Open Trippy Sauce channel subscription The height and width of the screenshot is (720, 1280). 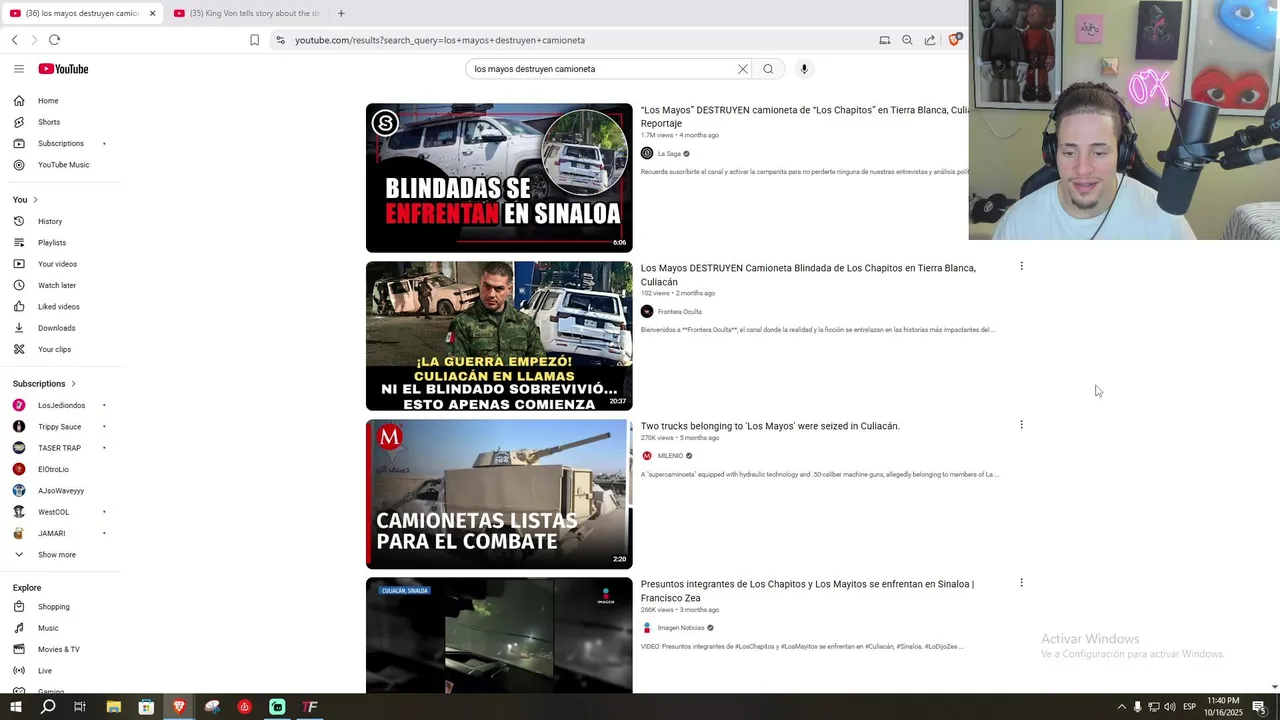(61, 427)
